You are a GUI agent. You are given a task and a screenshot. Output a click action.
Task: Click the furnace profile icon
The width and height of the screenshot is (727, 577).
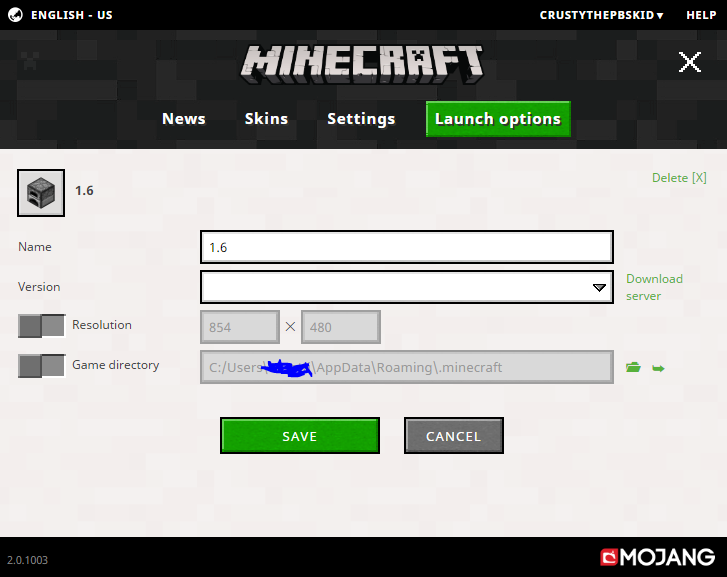(x=41, y=193)
